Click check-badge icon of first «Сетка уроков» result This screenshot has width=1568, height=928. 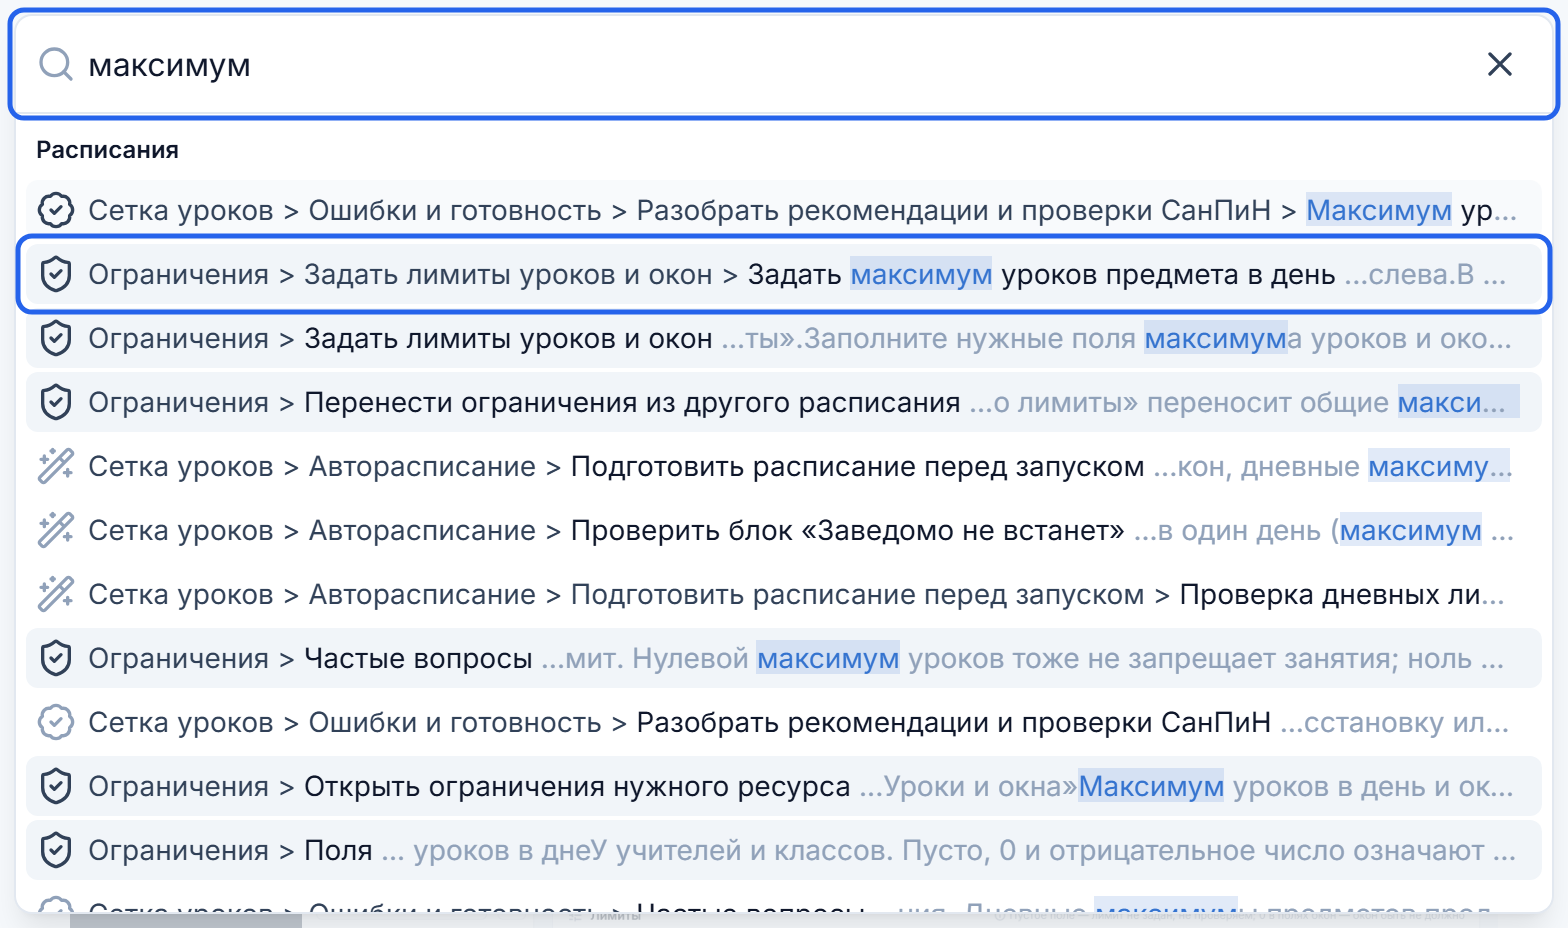(x=56, y=210)
